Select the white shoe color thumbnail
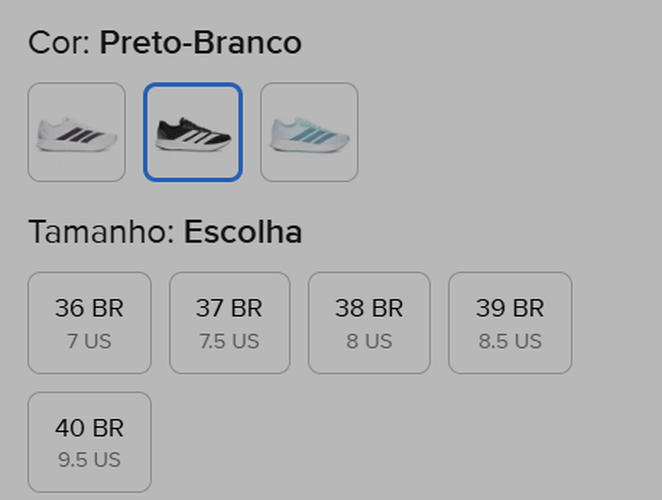This screenshot has height=500, width=662. [x=76, y=132]
